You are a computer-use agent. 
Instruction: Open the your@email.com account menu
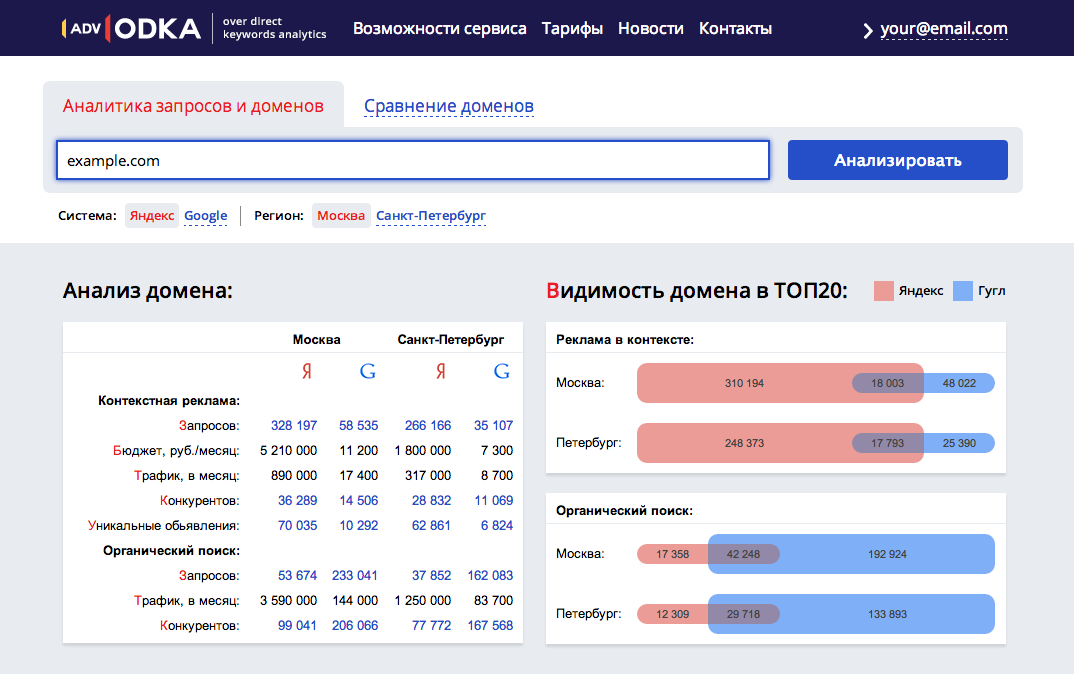click(x=943, y=29)
